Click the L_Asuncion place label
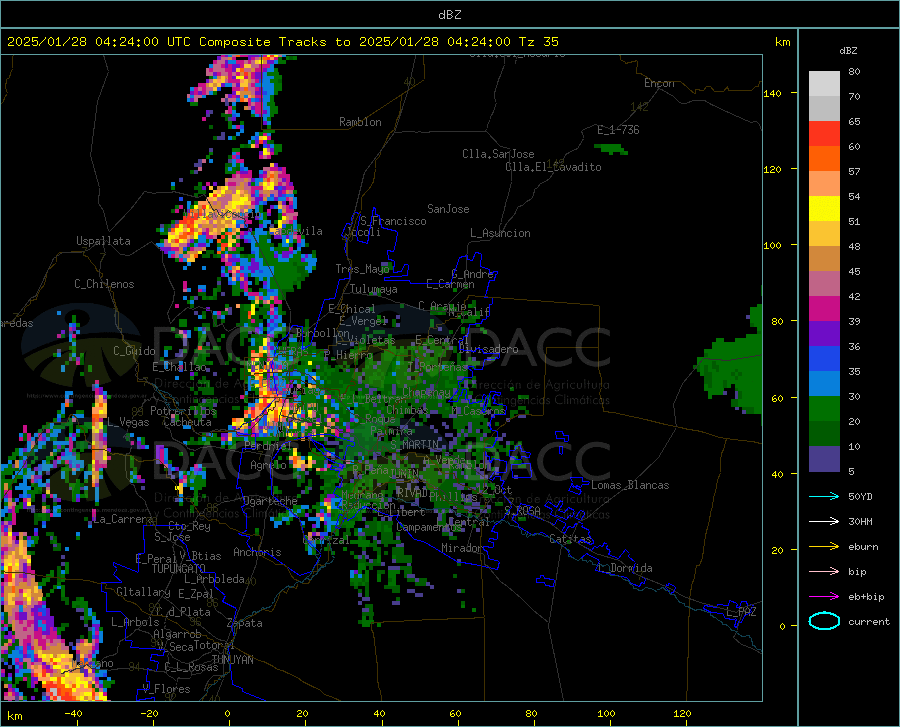The height and width of the screenshot is (727, 900). coord(500,233)
